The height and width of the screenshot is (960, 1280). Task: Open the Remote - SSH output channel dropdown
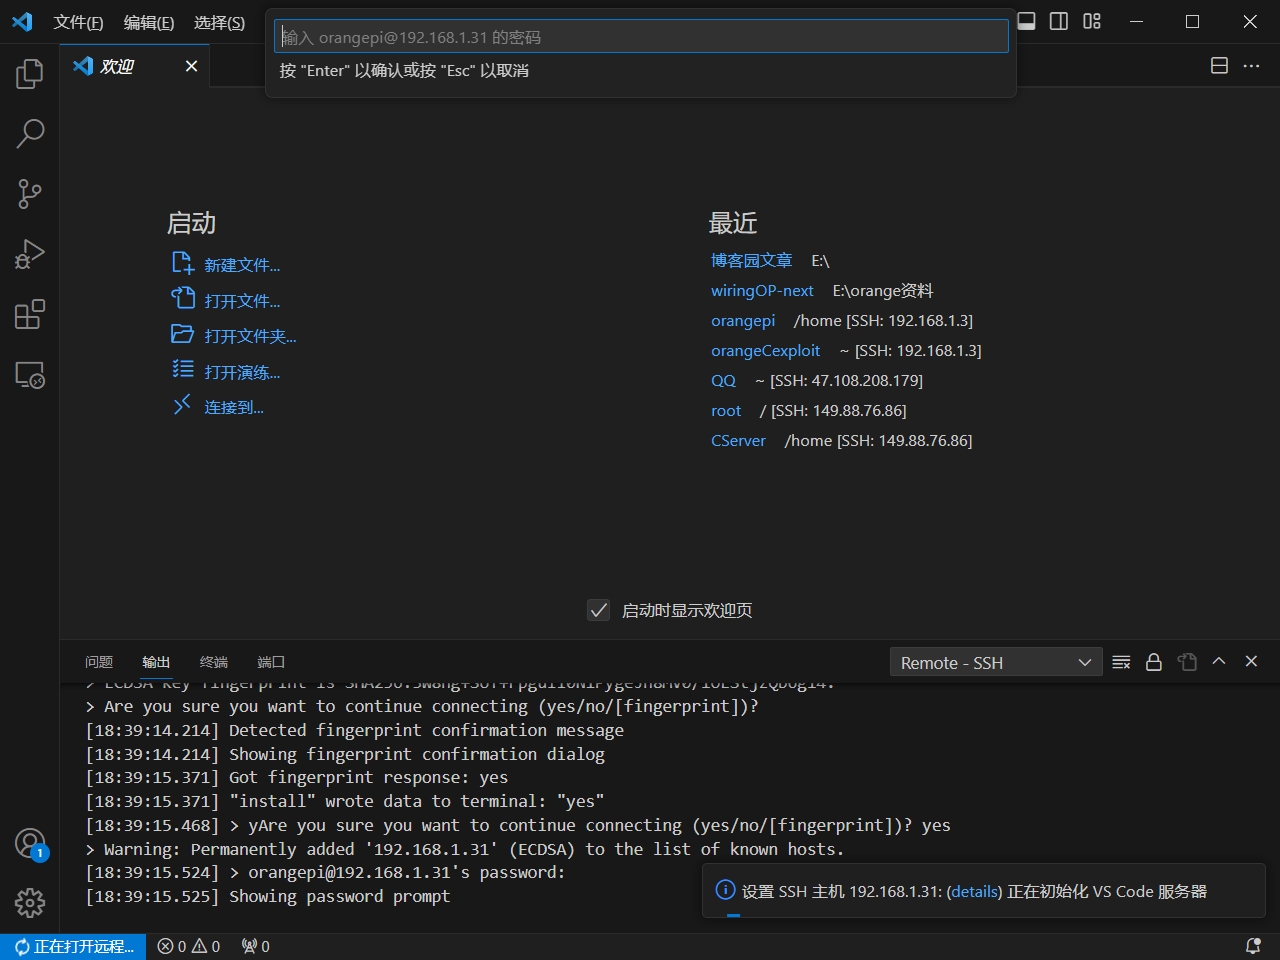(x=995, y=662)
